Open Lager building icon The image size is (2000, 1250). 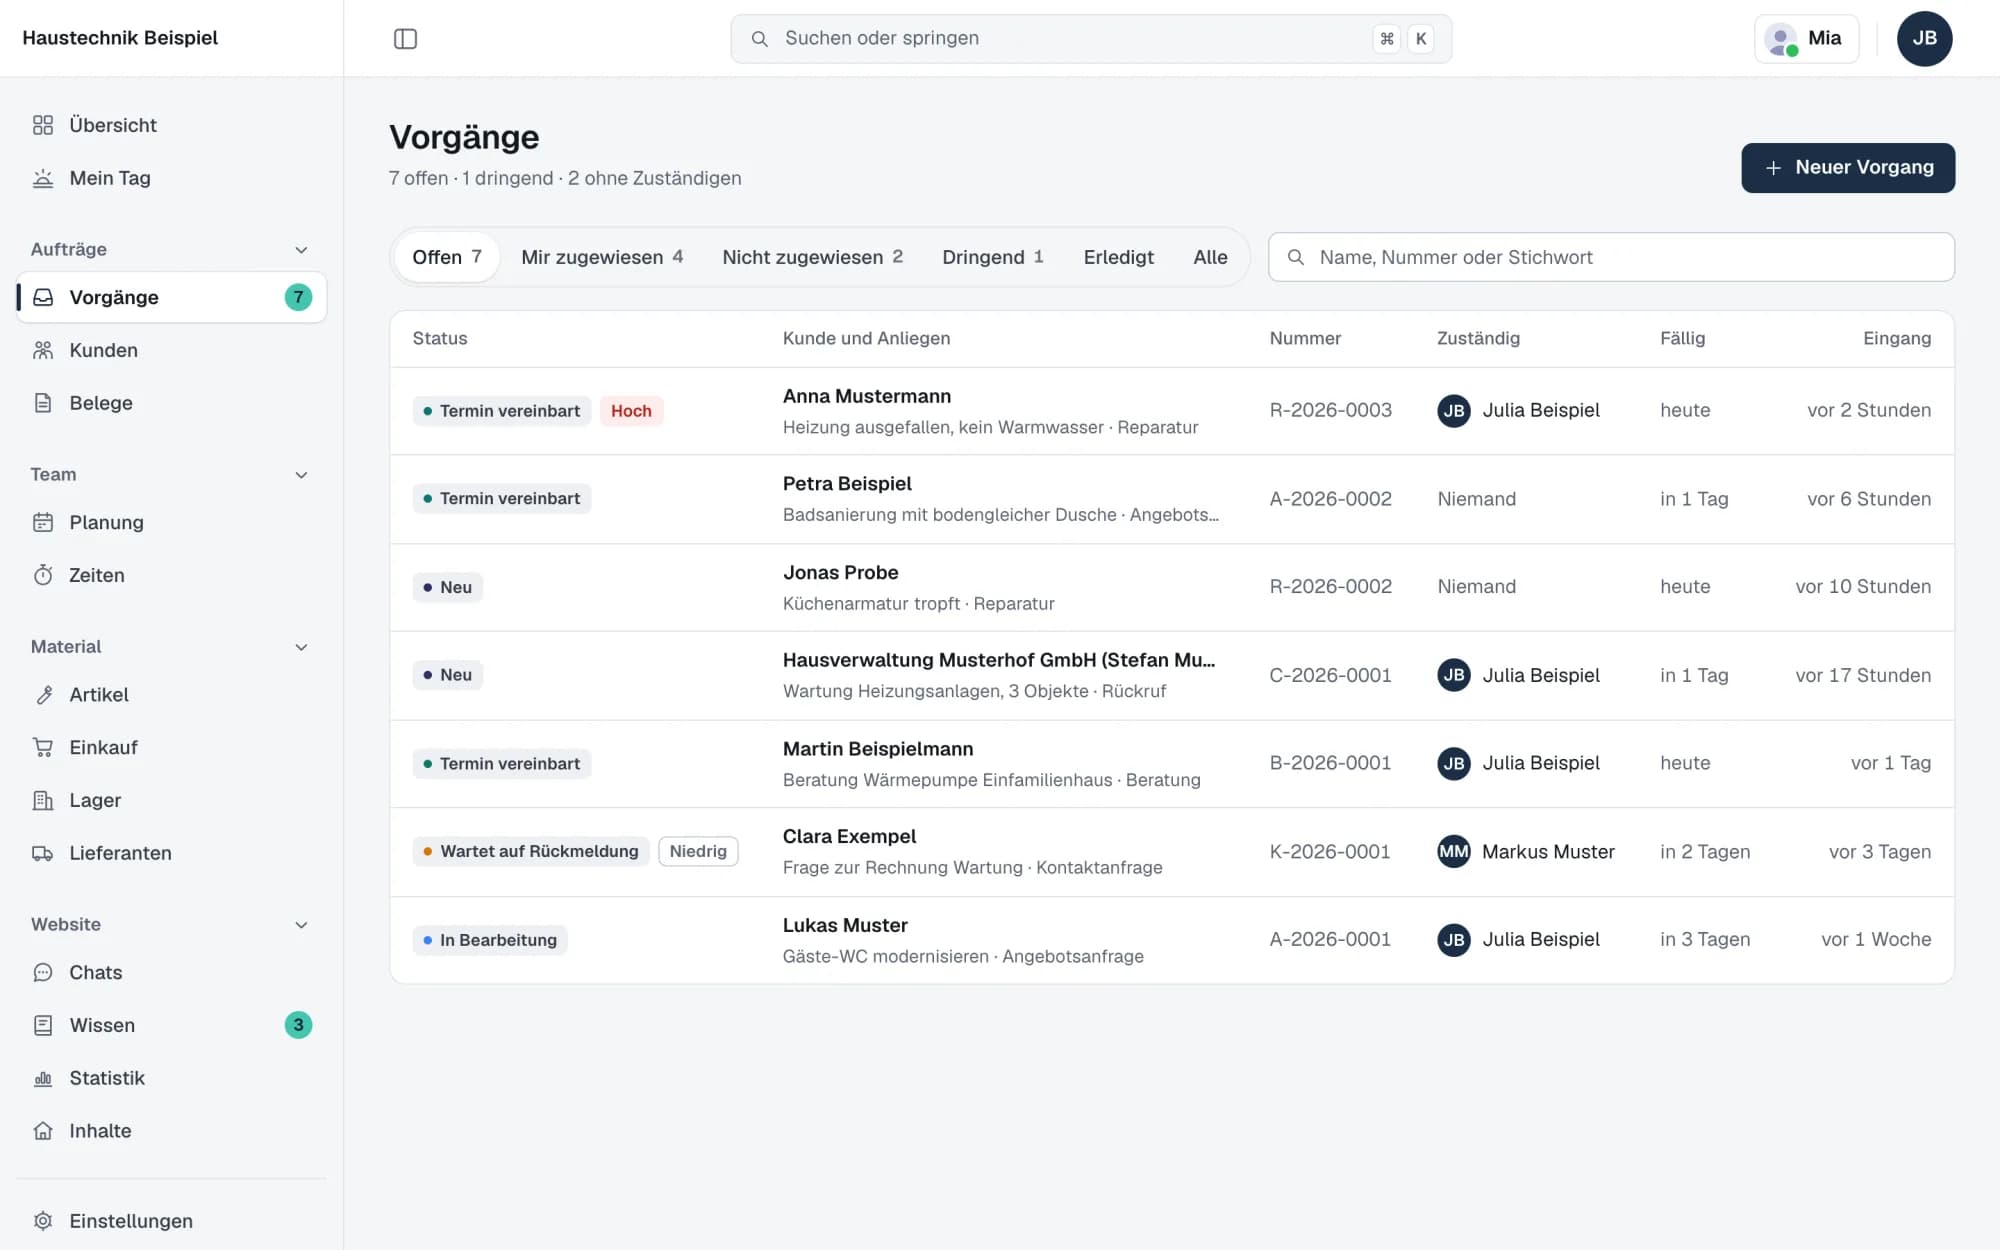(x=43, y=800)
